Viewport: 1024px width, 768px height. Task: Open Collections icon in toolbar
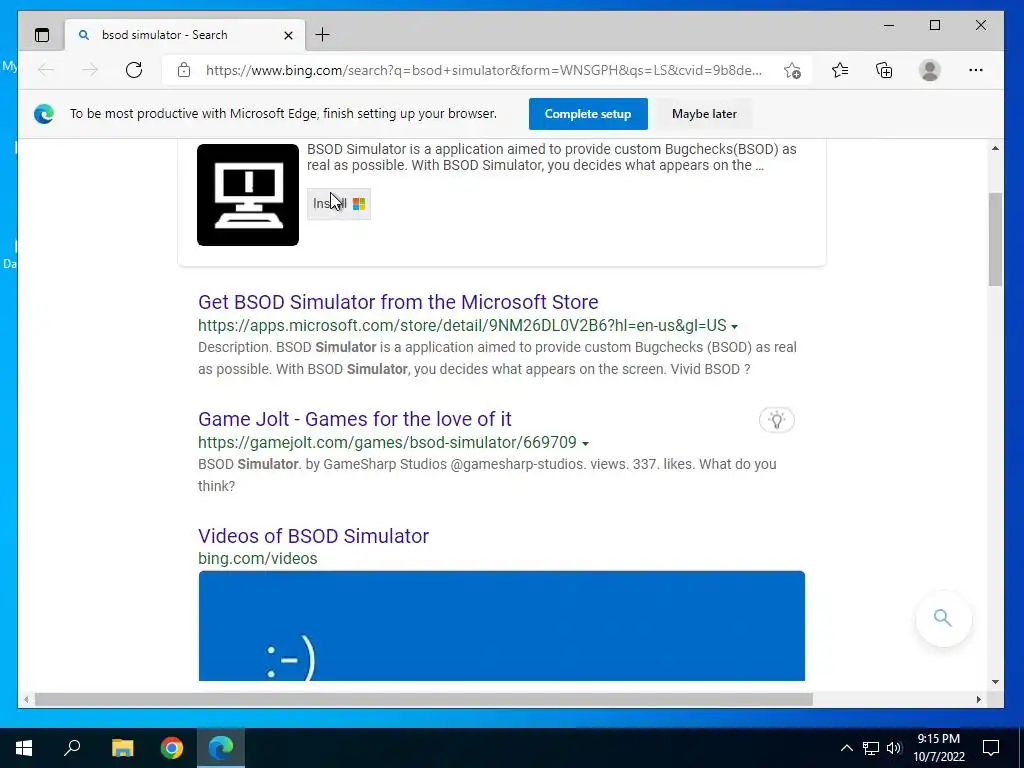pyautogui.click(x=884, y=70)
